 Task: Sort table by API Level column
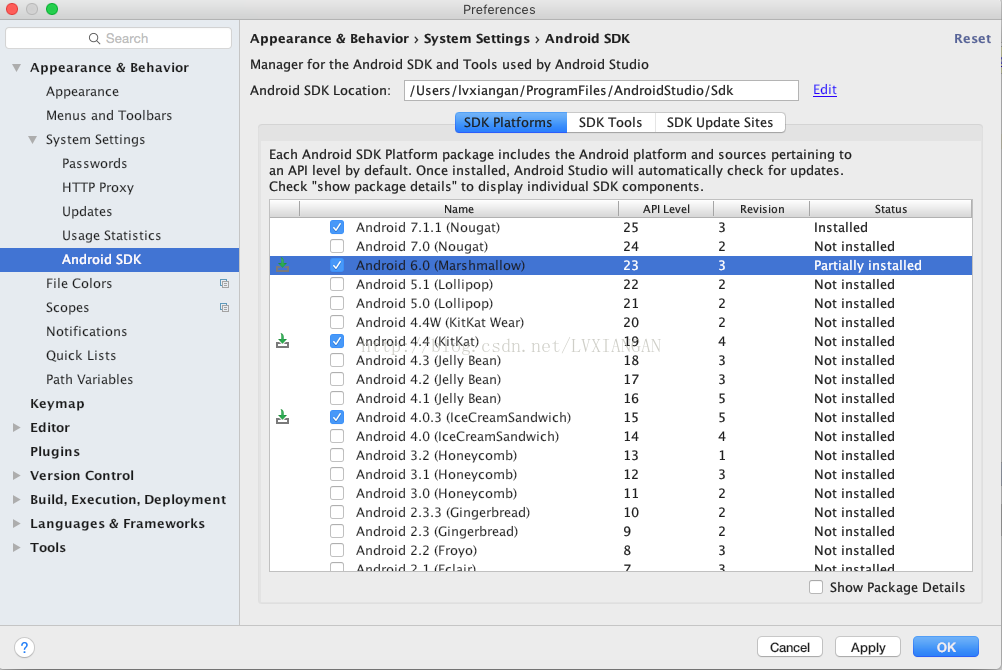[x=666, y=209]
